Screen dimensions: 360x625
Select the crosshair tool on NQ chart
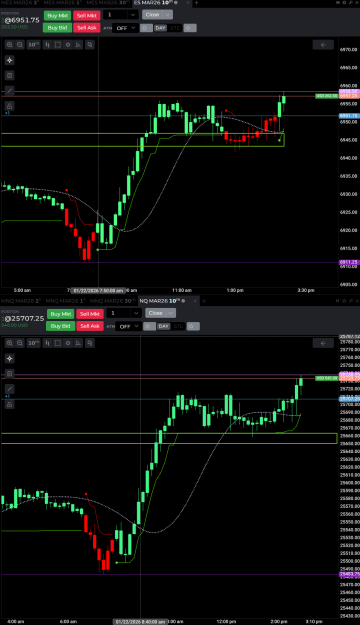10,358
